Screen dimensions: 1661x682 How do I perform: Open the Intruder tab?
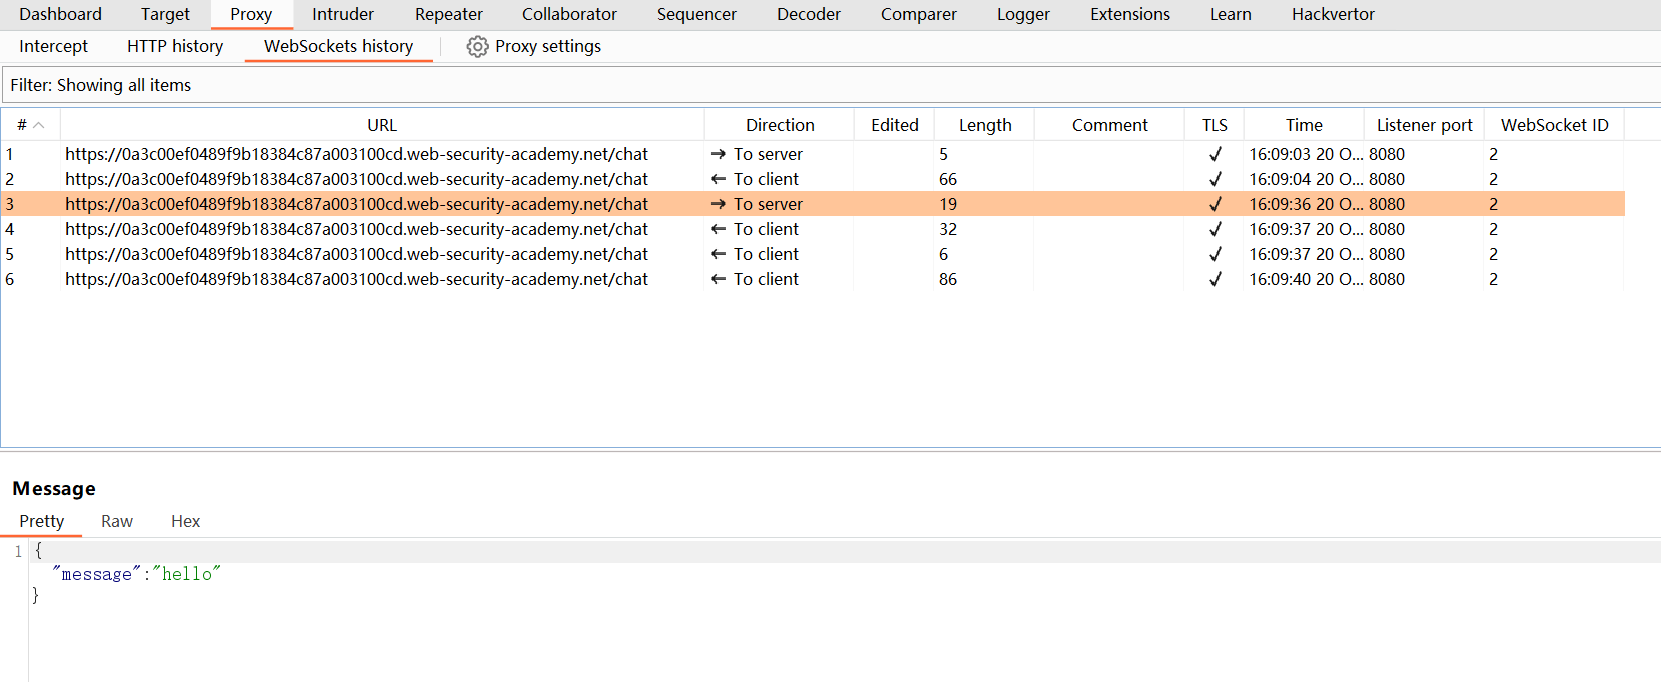tap(342, 14)
